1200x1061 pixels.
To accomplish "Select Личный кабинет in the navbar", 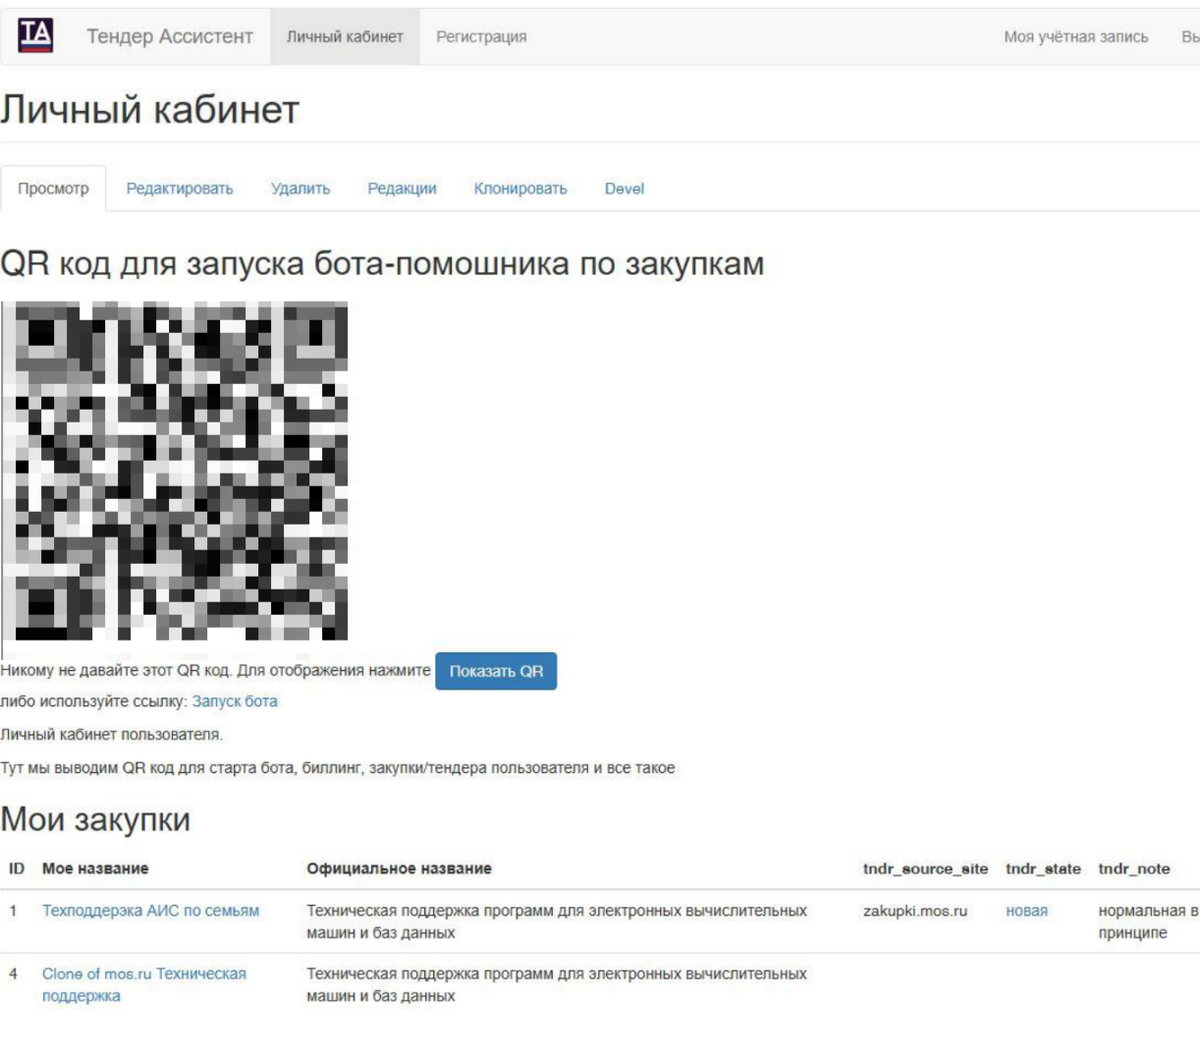I will tap(345, 37).
